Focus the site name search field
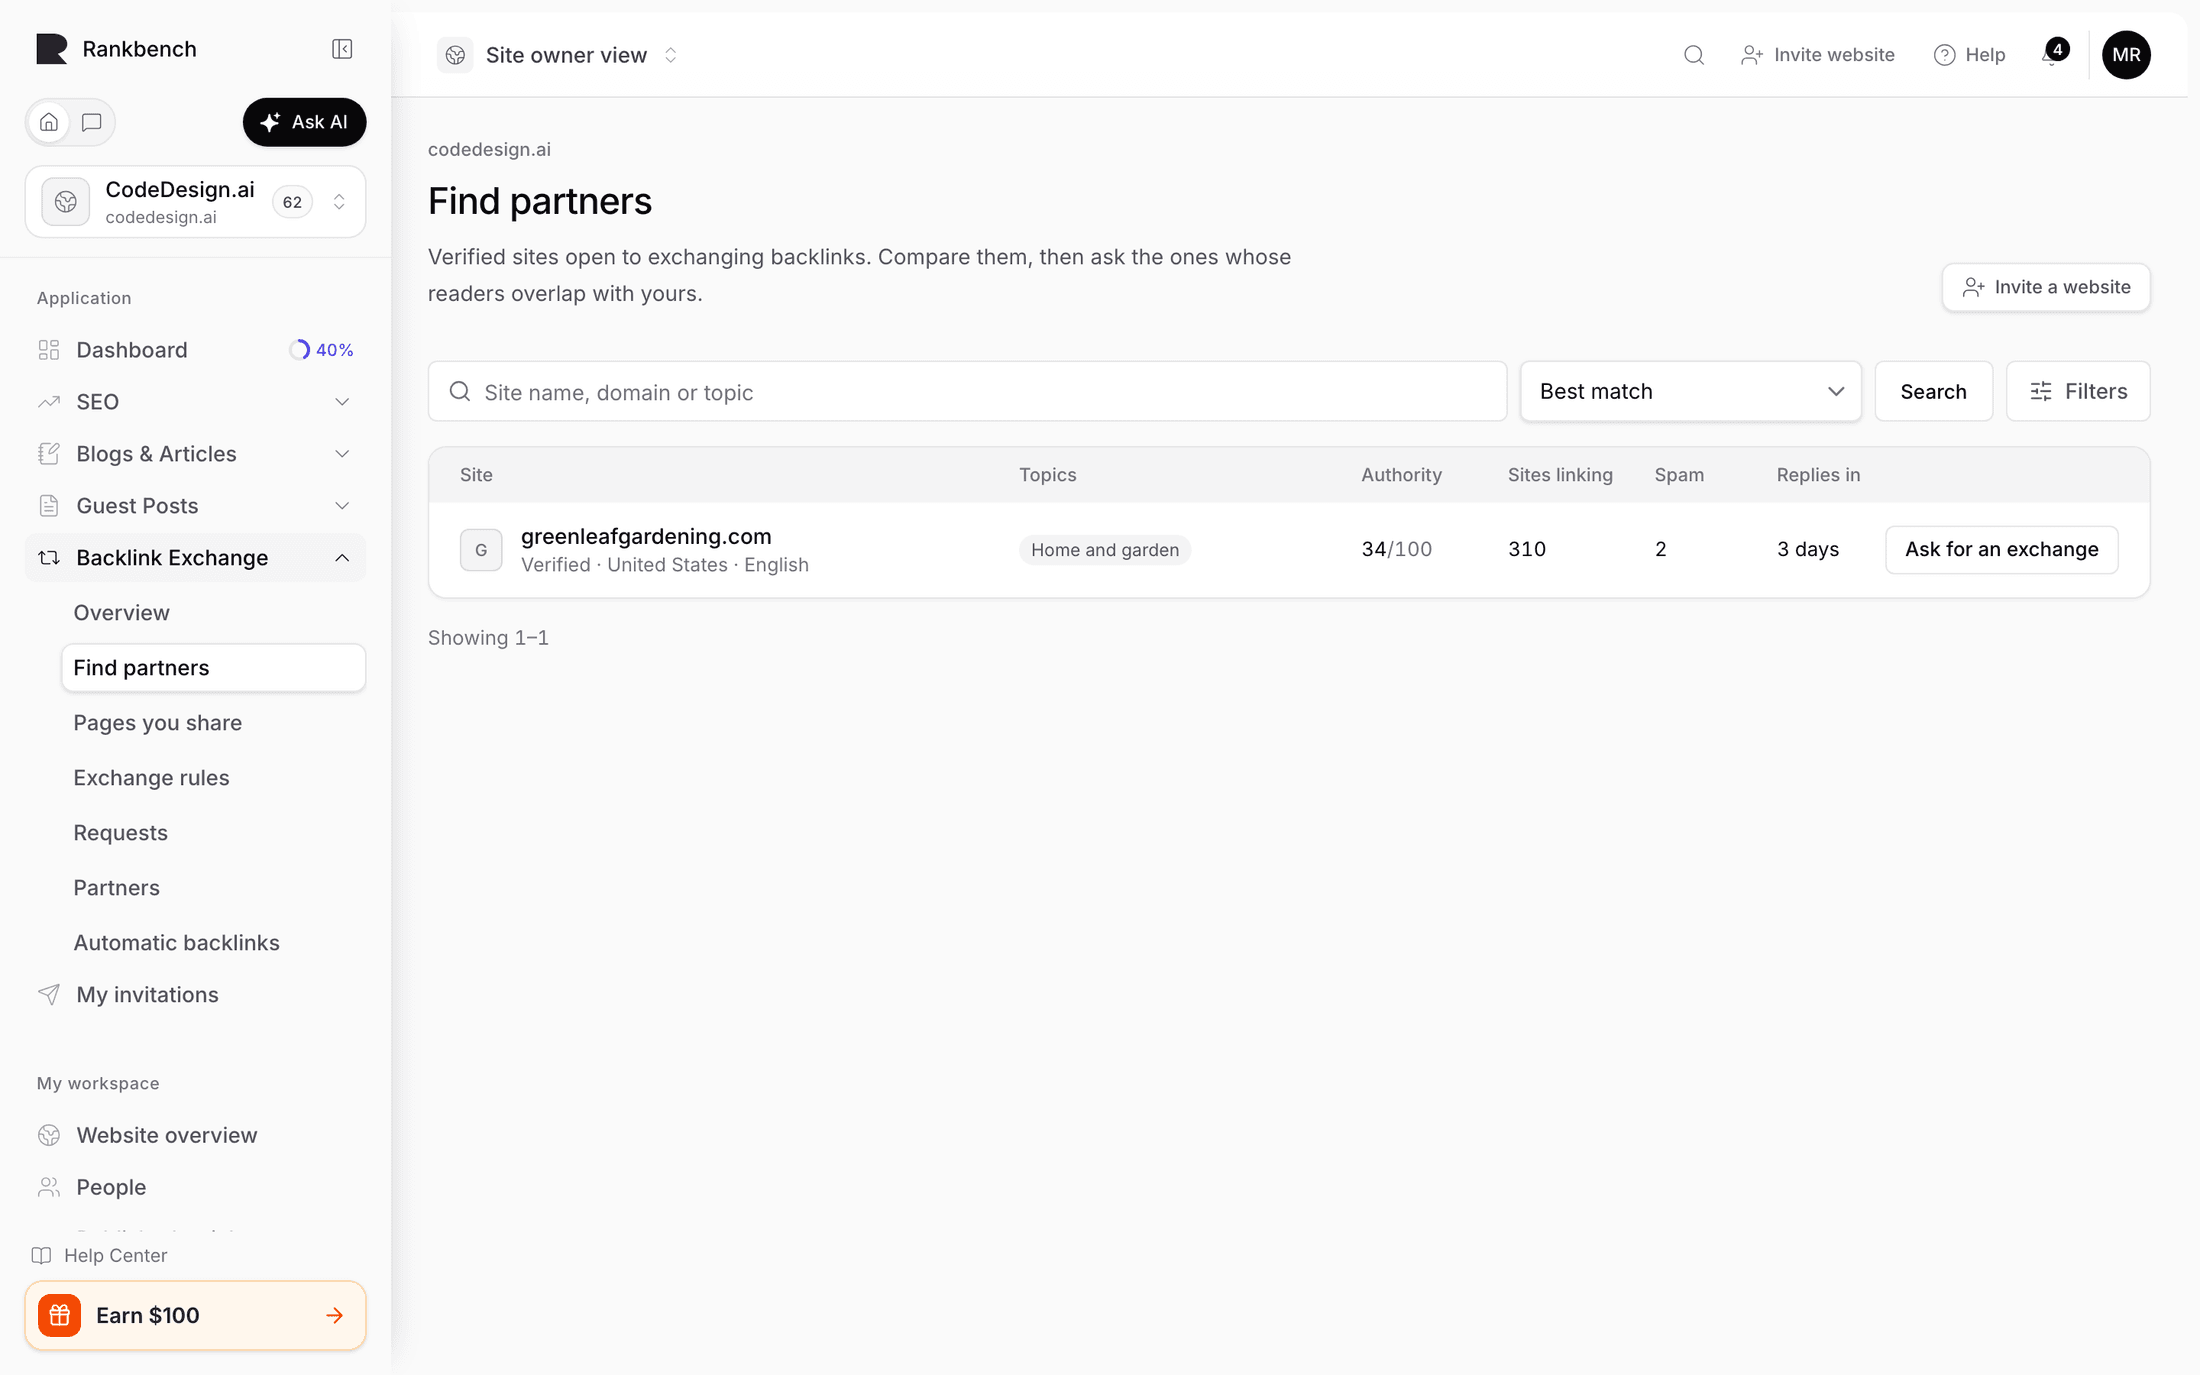Viewport: 2200px width, 1375px height. (x=967, y=392)
